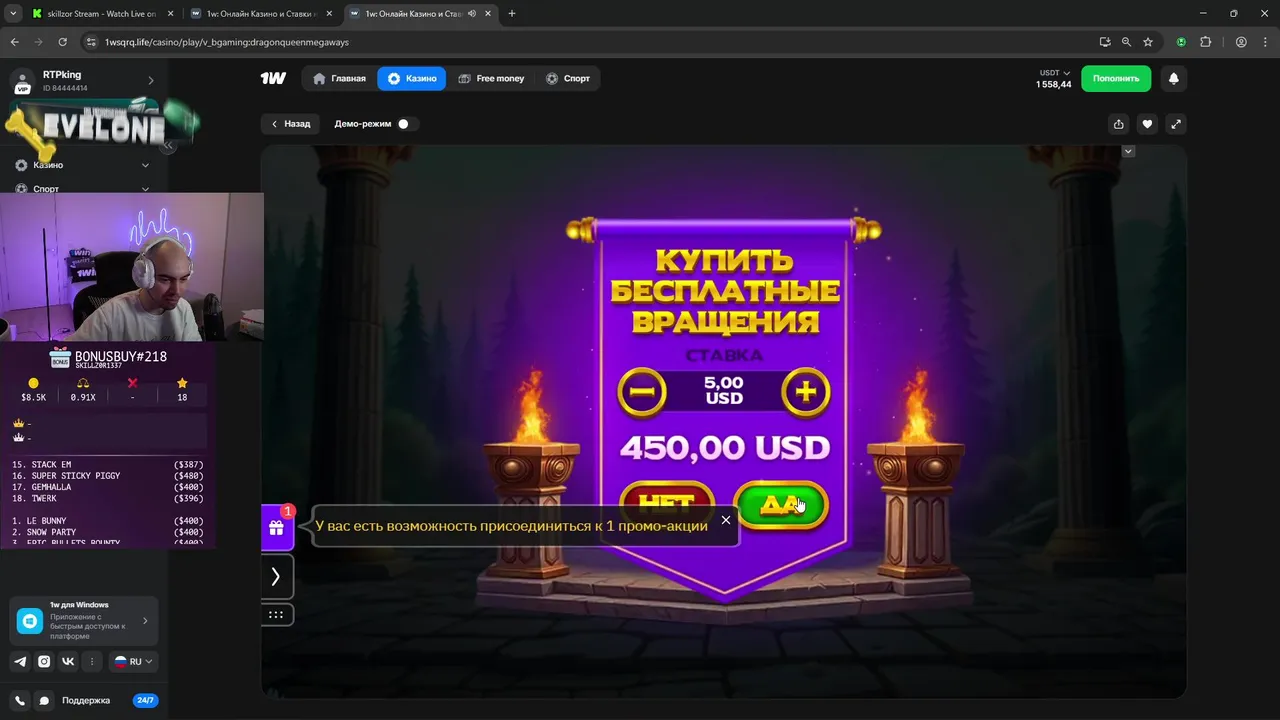Open the browser tab search dropdown
The height and width of the screenshot is (720, 1280).
(13, 14)
